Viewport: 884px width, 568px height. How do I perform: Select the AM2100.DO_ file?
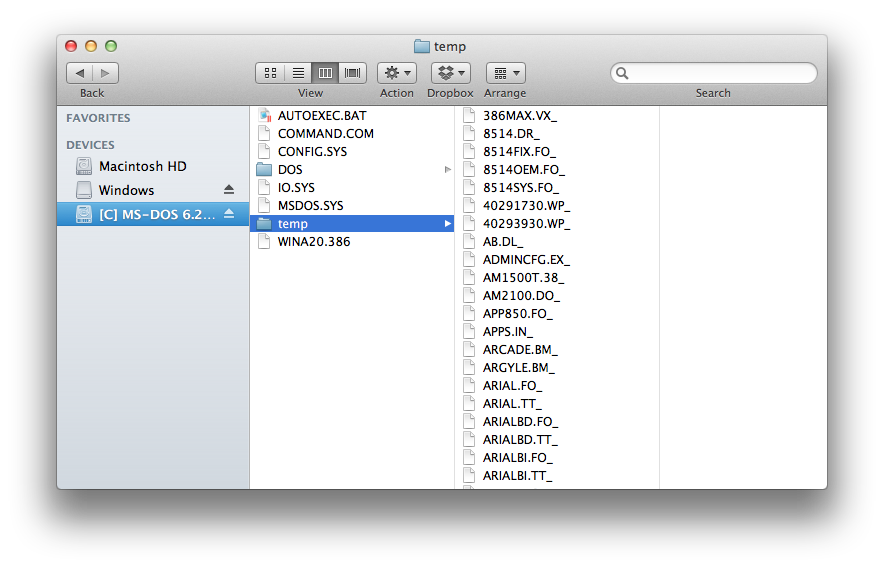[x=557, y=296]
